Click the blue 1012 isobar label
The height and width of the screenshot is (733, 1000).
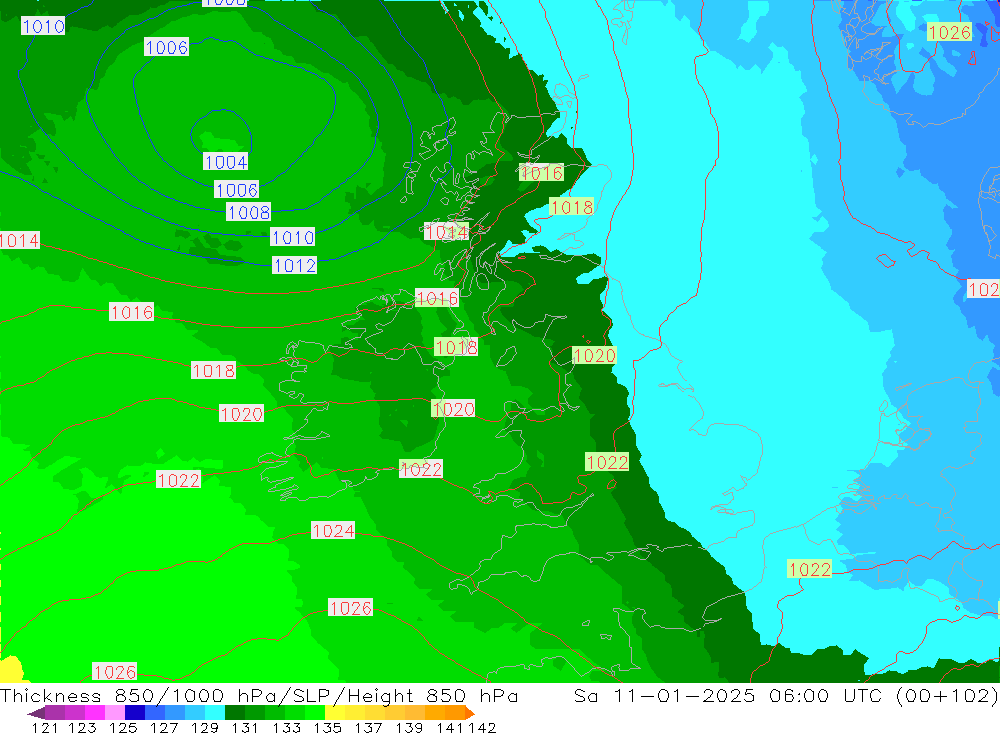tap(295, 265)
